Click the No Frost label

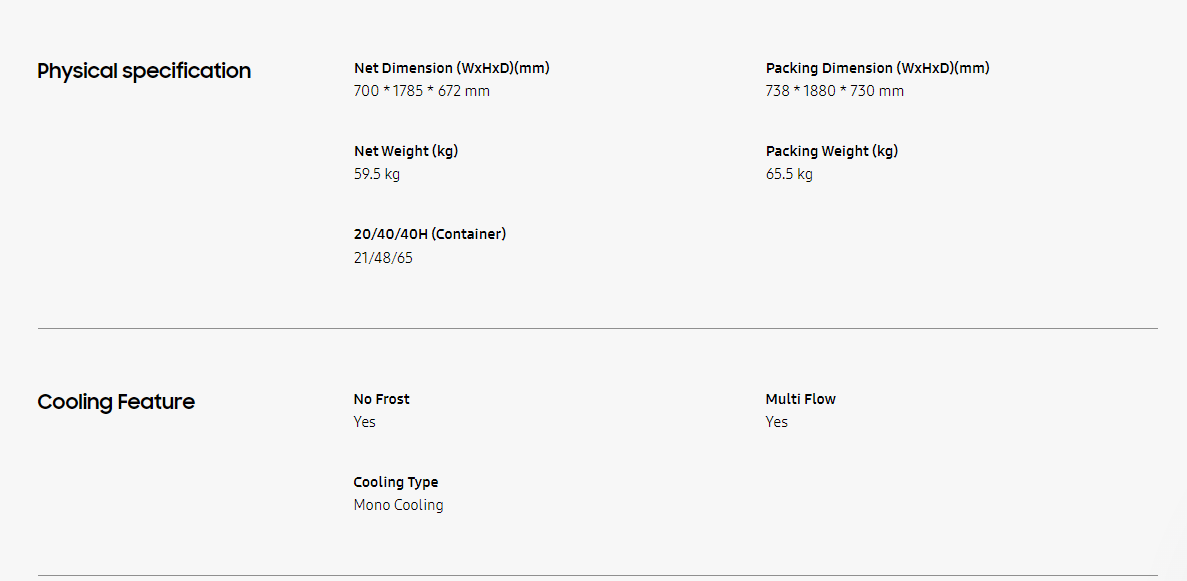(x=382, y=399)
